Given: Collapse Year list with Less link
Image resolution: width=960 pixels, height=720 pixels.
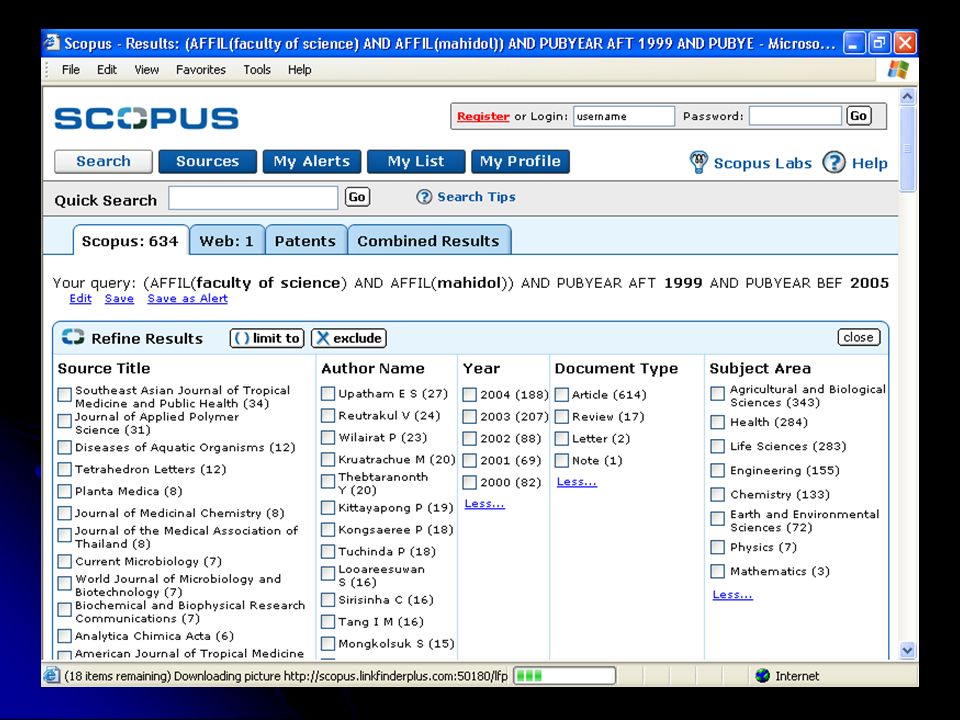Looking at the screenshot, I should point(484,503).
